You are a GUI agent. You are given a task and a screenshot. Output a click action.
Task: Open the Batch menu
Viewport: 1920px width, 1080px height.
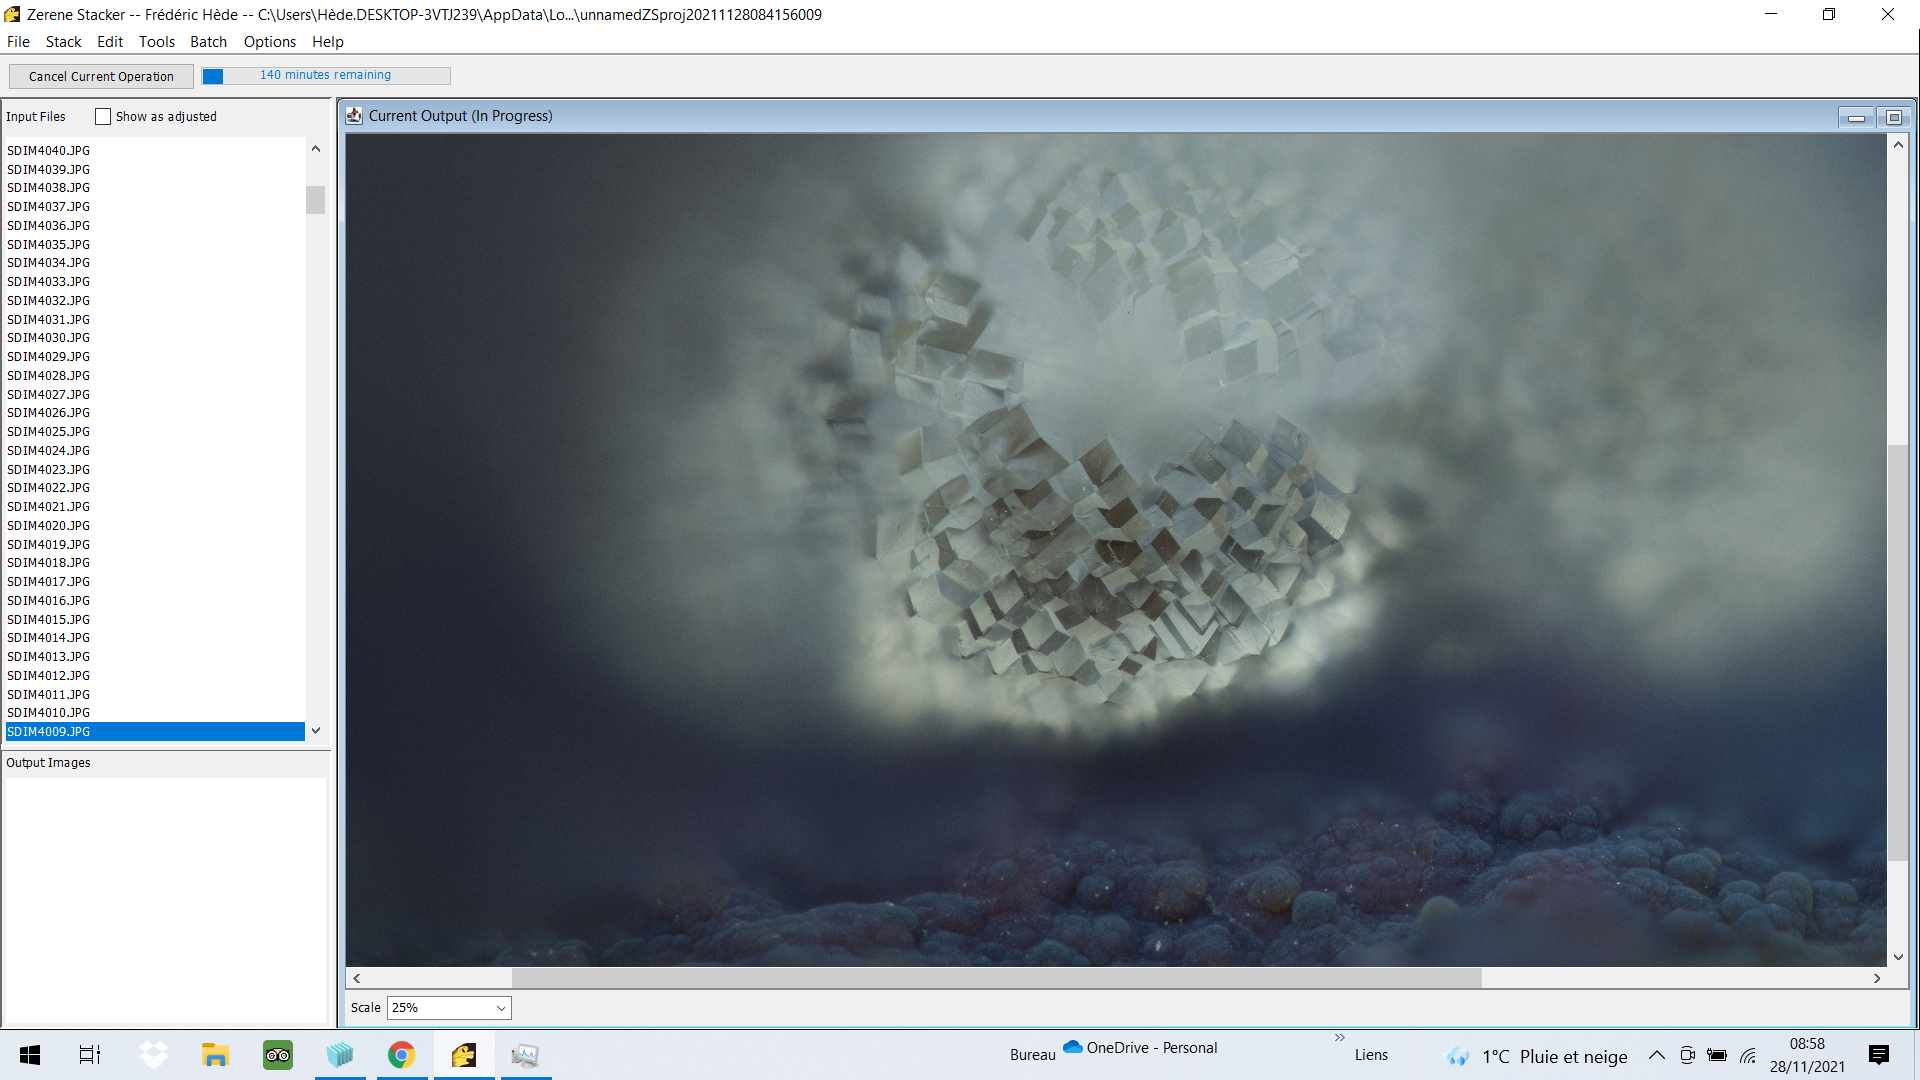[x=208, y=42]
